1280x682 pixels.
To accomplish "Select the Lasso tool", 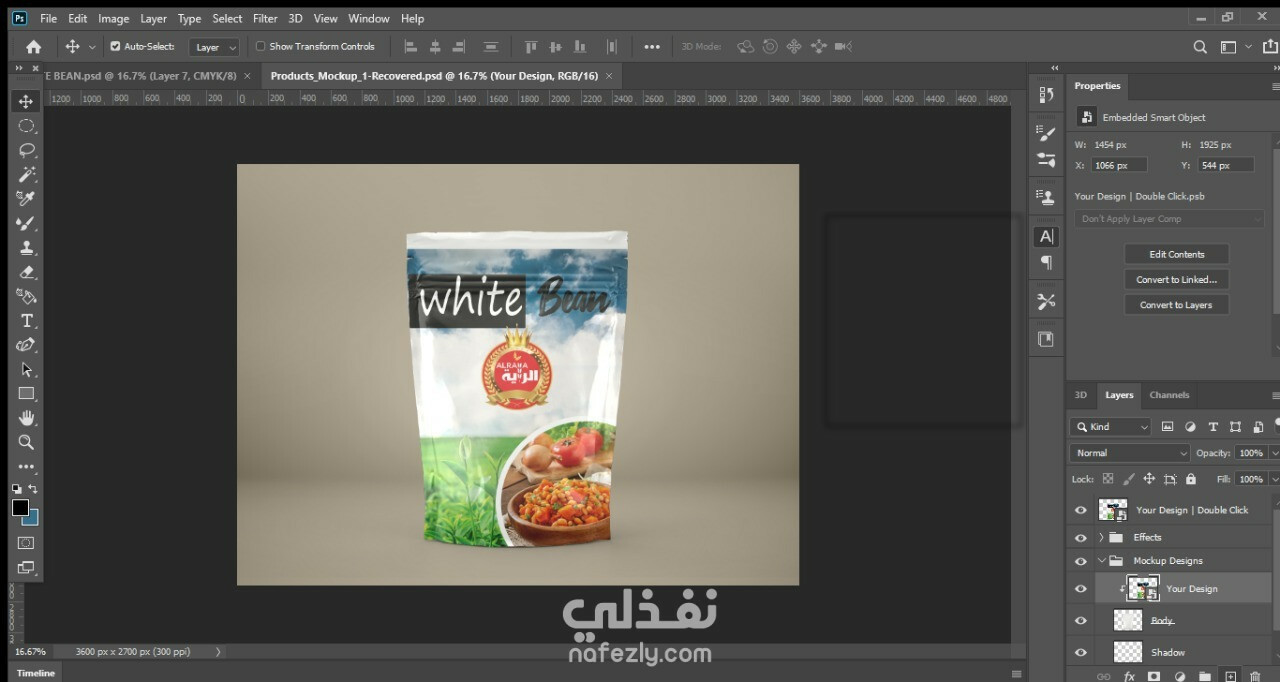I will point(26,150).
